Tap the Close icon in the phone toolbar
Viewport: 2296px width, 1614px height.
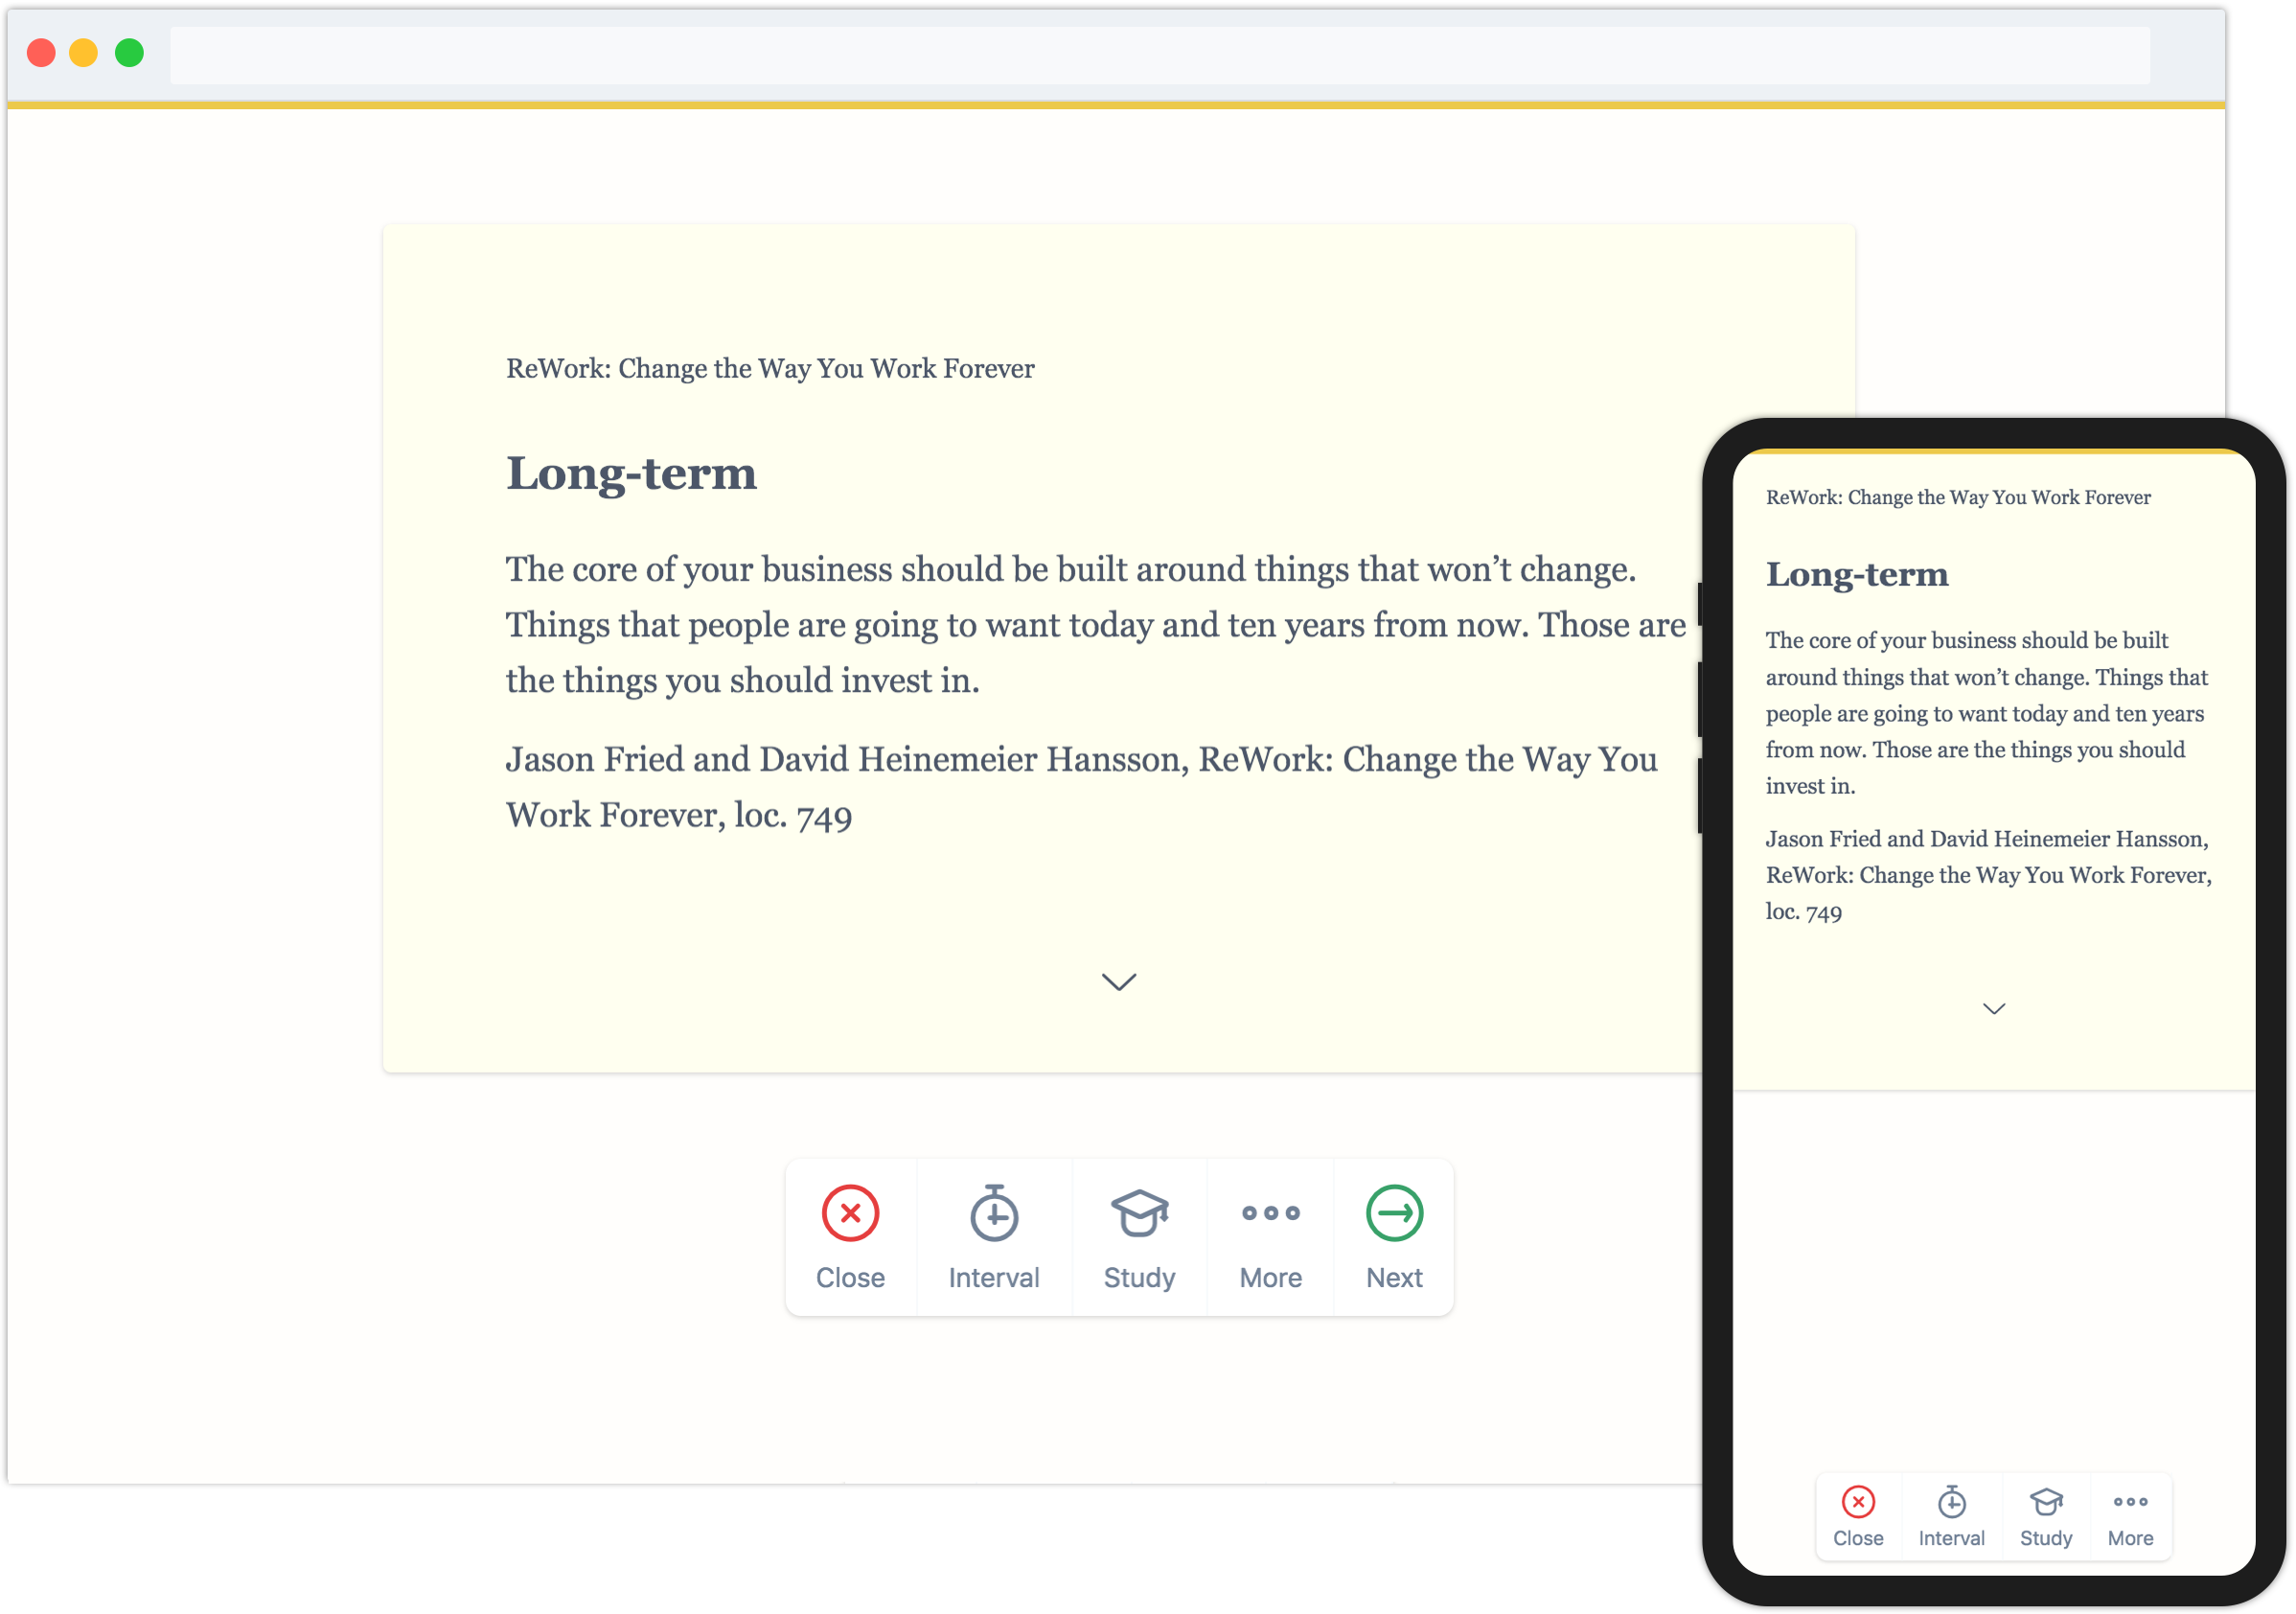tap(1858, 1502)
